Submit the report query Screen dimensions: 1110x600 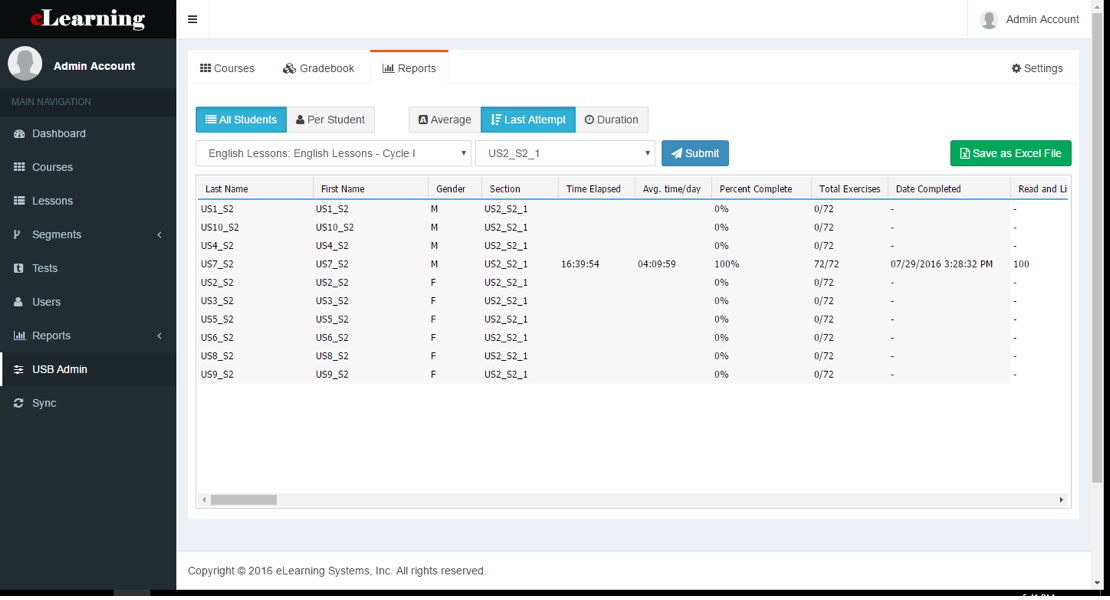pyautogui.click(x=695, y=153)
